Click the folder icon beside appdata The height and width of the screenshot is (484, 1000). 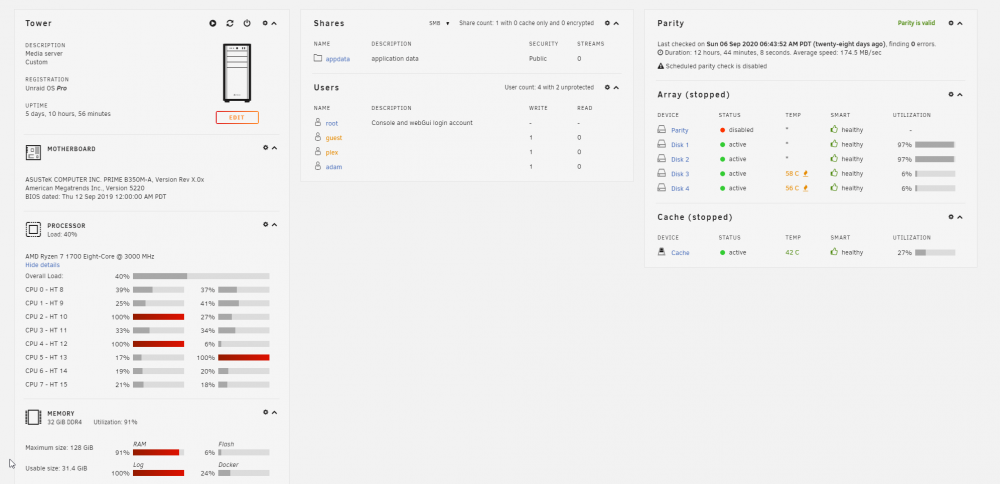click(318, 58)
